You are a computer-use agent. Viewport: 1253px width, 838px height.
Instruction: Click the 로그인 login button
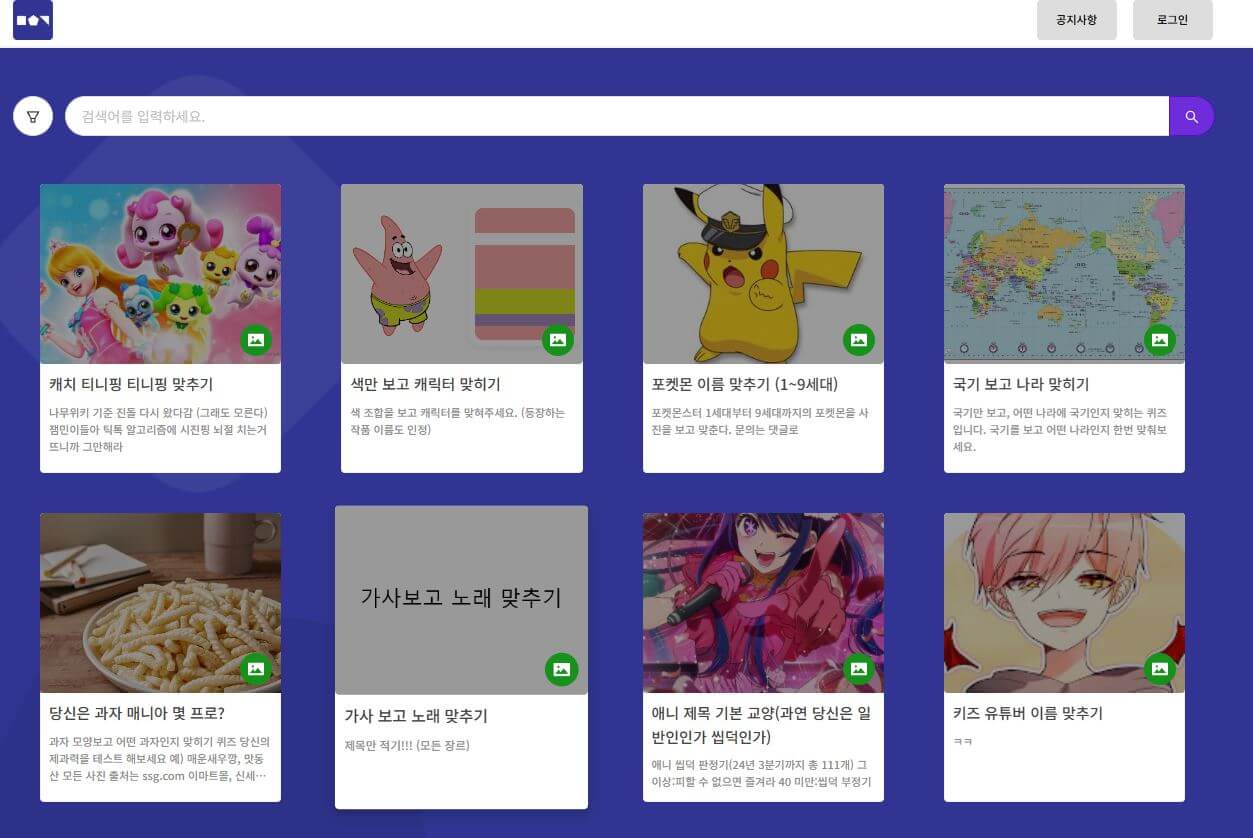tap(1173, 20)
